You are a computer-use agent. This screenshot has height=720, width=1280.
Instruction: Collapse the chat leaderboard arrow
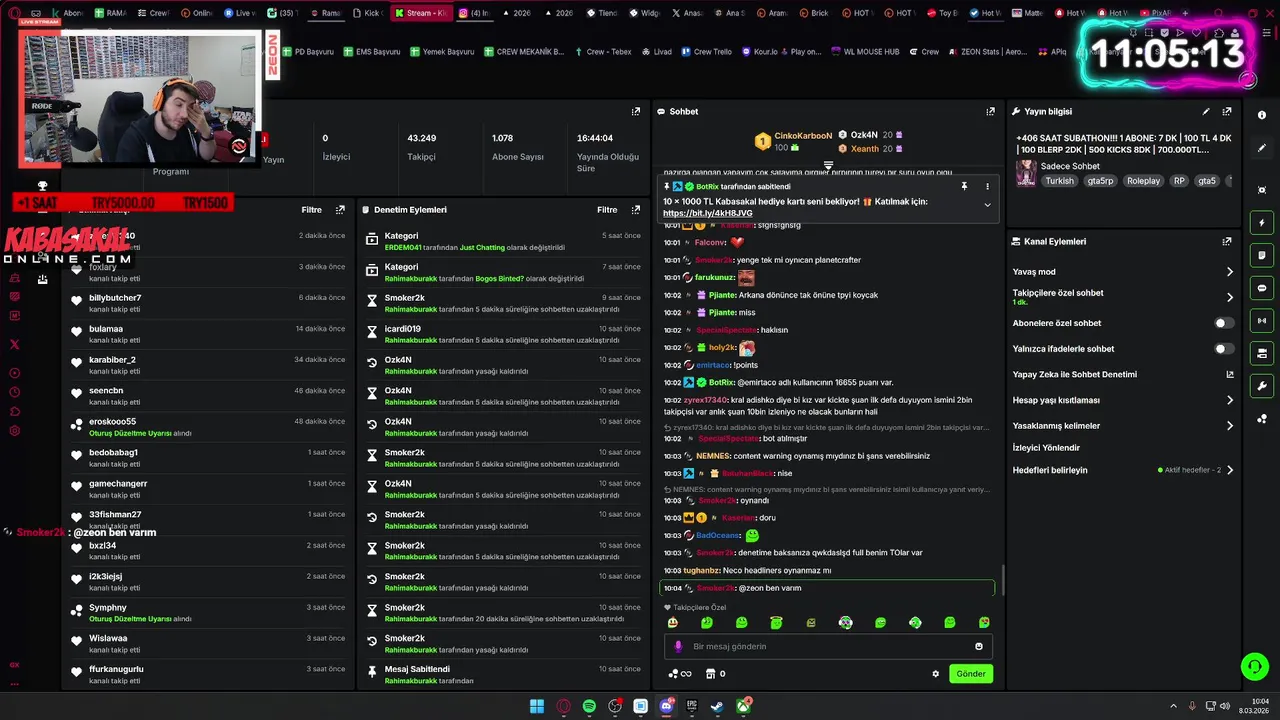tap(828, 165)
